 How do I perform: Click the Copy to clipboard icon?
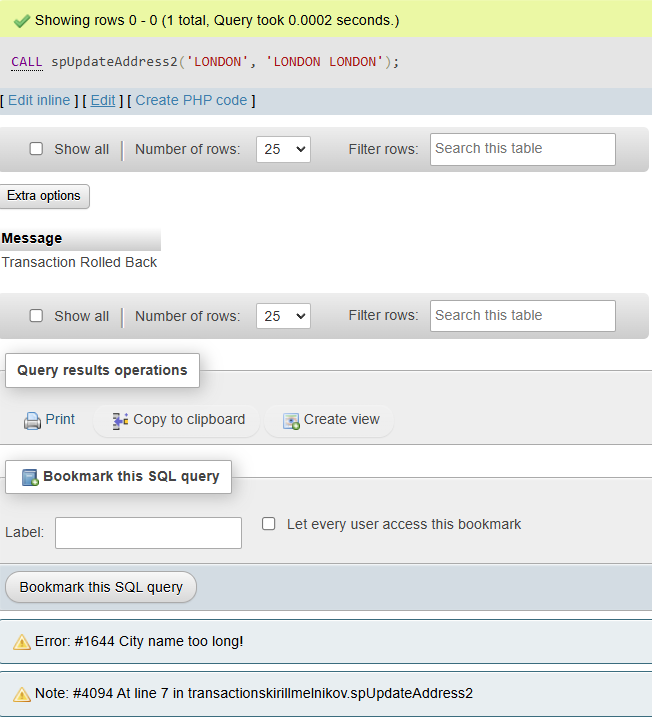pos(120,421)
